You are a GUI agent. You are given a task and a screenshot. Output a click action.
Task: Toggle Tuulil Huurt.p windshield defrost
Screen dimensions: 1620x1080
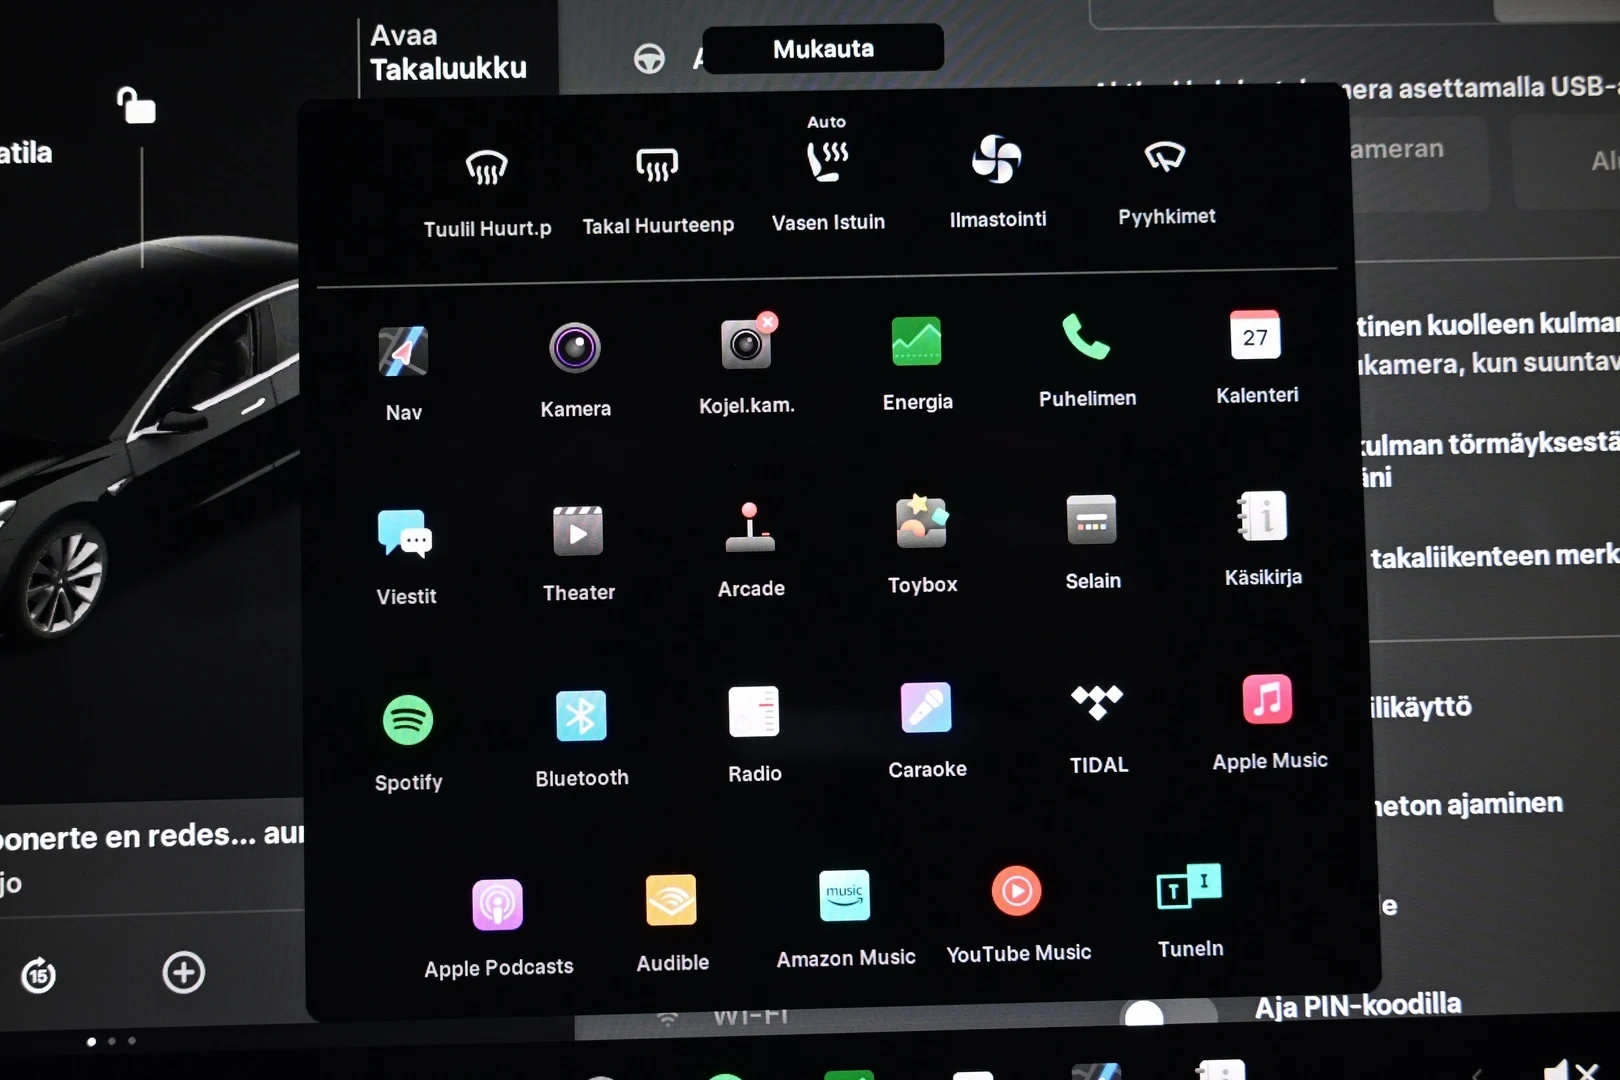point(487,168)
